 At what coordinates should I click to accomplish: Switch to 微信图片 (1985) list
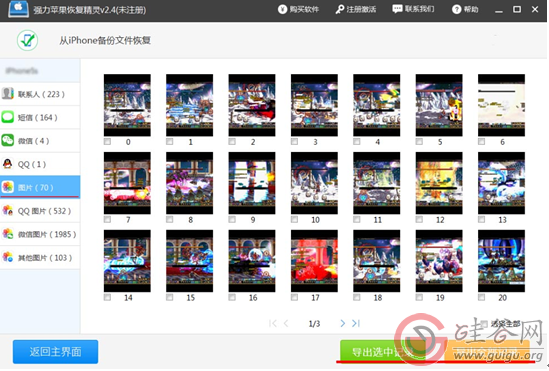coord(40,234)
